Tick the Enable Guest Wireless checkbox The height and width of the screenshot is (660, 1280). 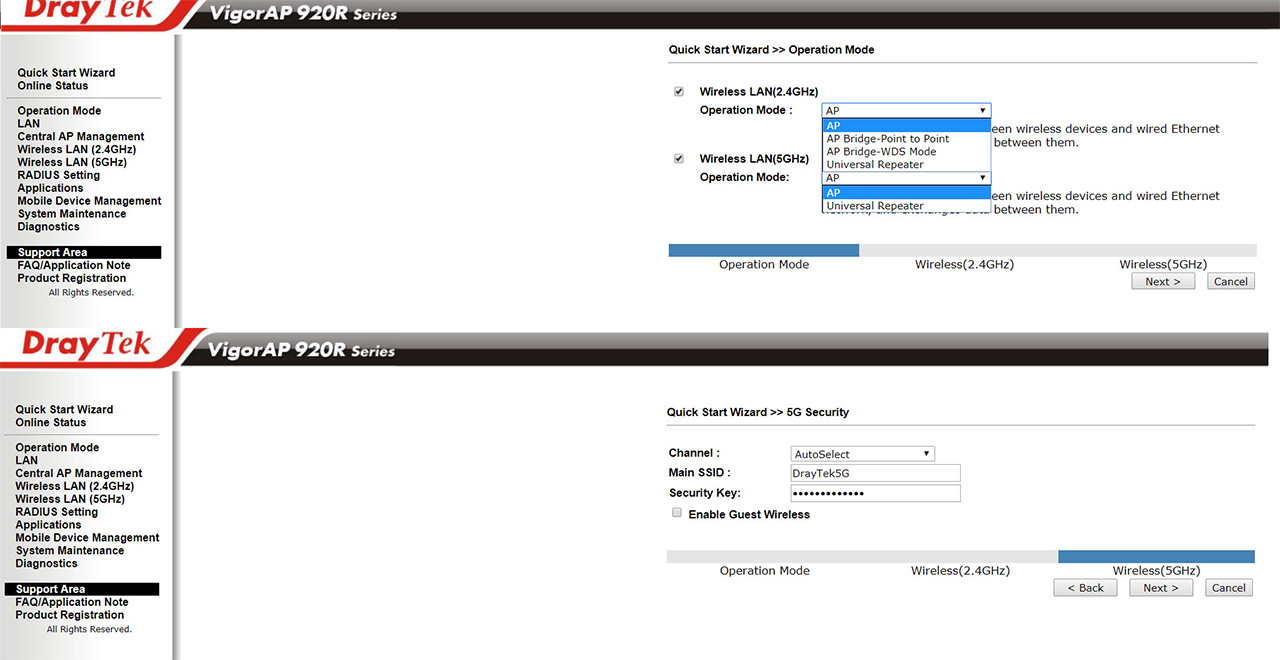pos(677,513)
